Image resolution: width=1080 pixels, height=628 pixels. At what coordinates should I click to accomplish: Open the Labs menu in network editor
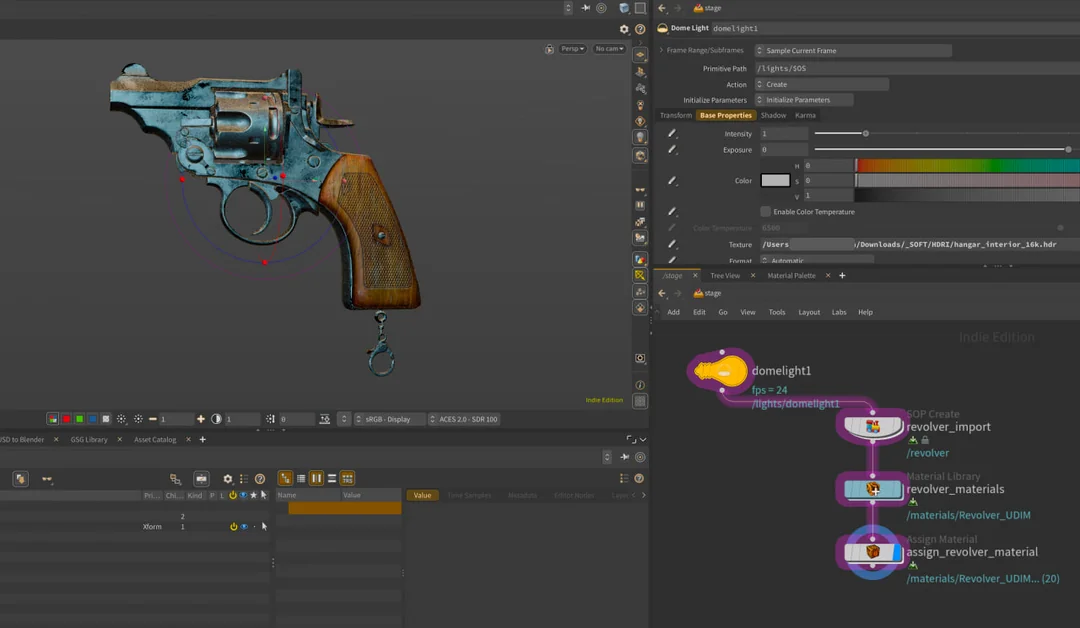[838, 312]
